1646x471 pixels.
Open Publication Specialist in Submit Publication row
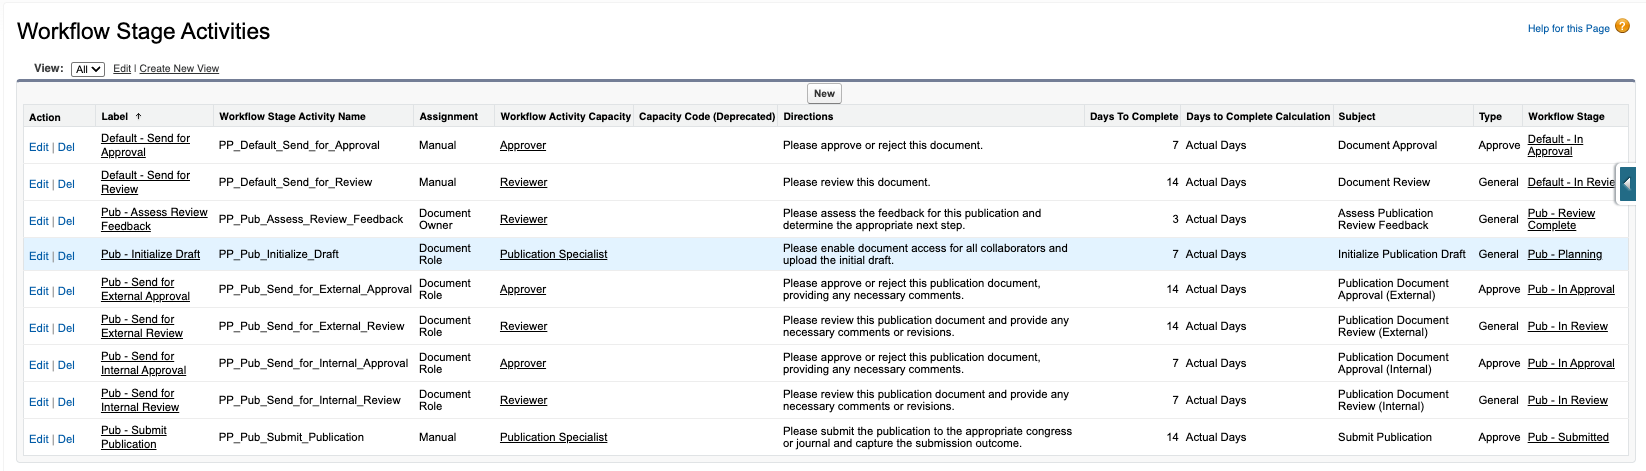[553, 437]
